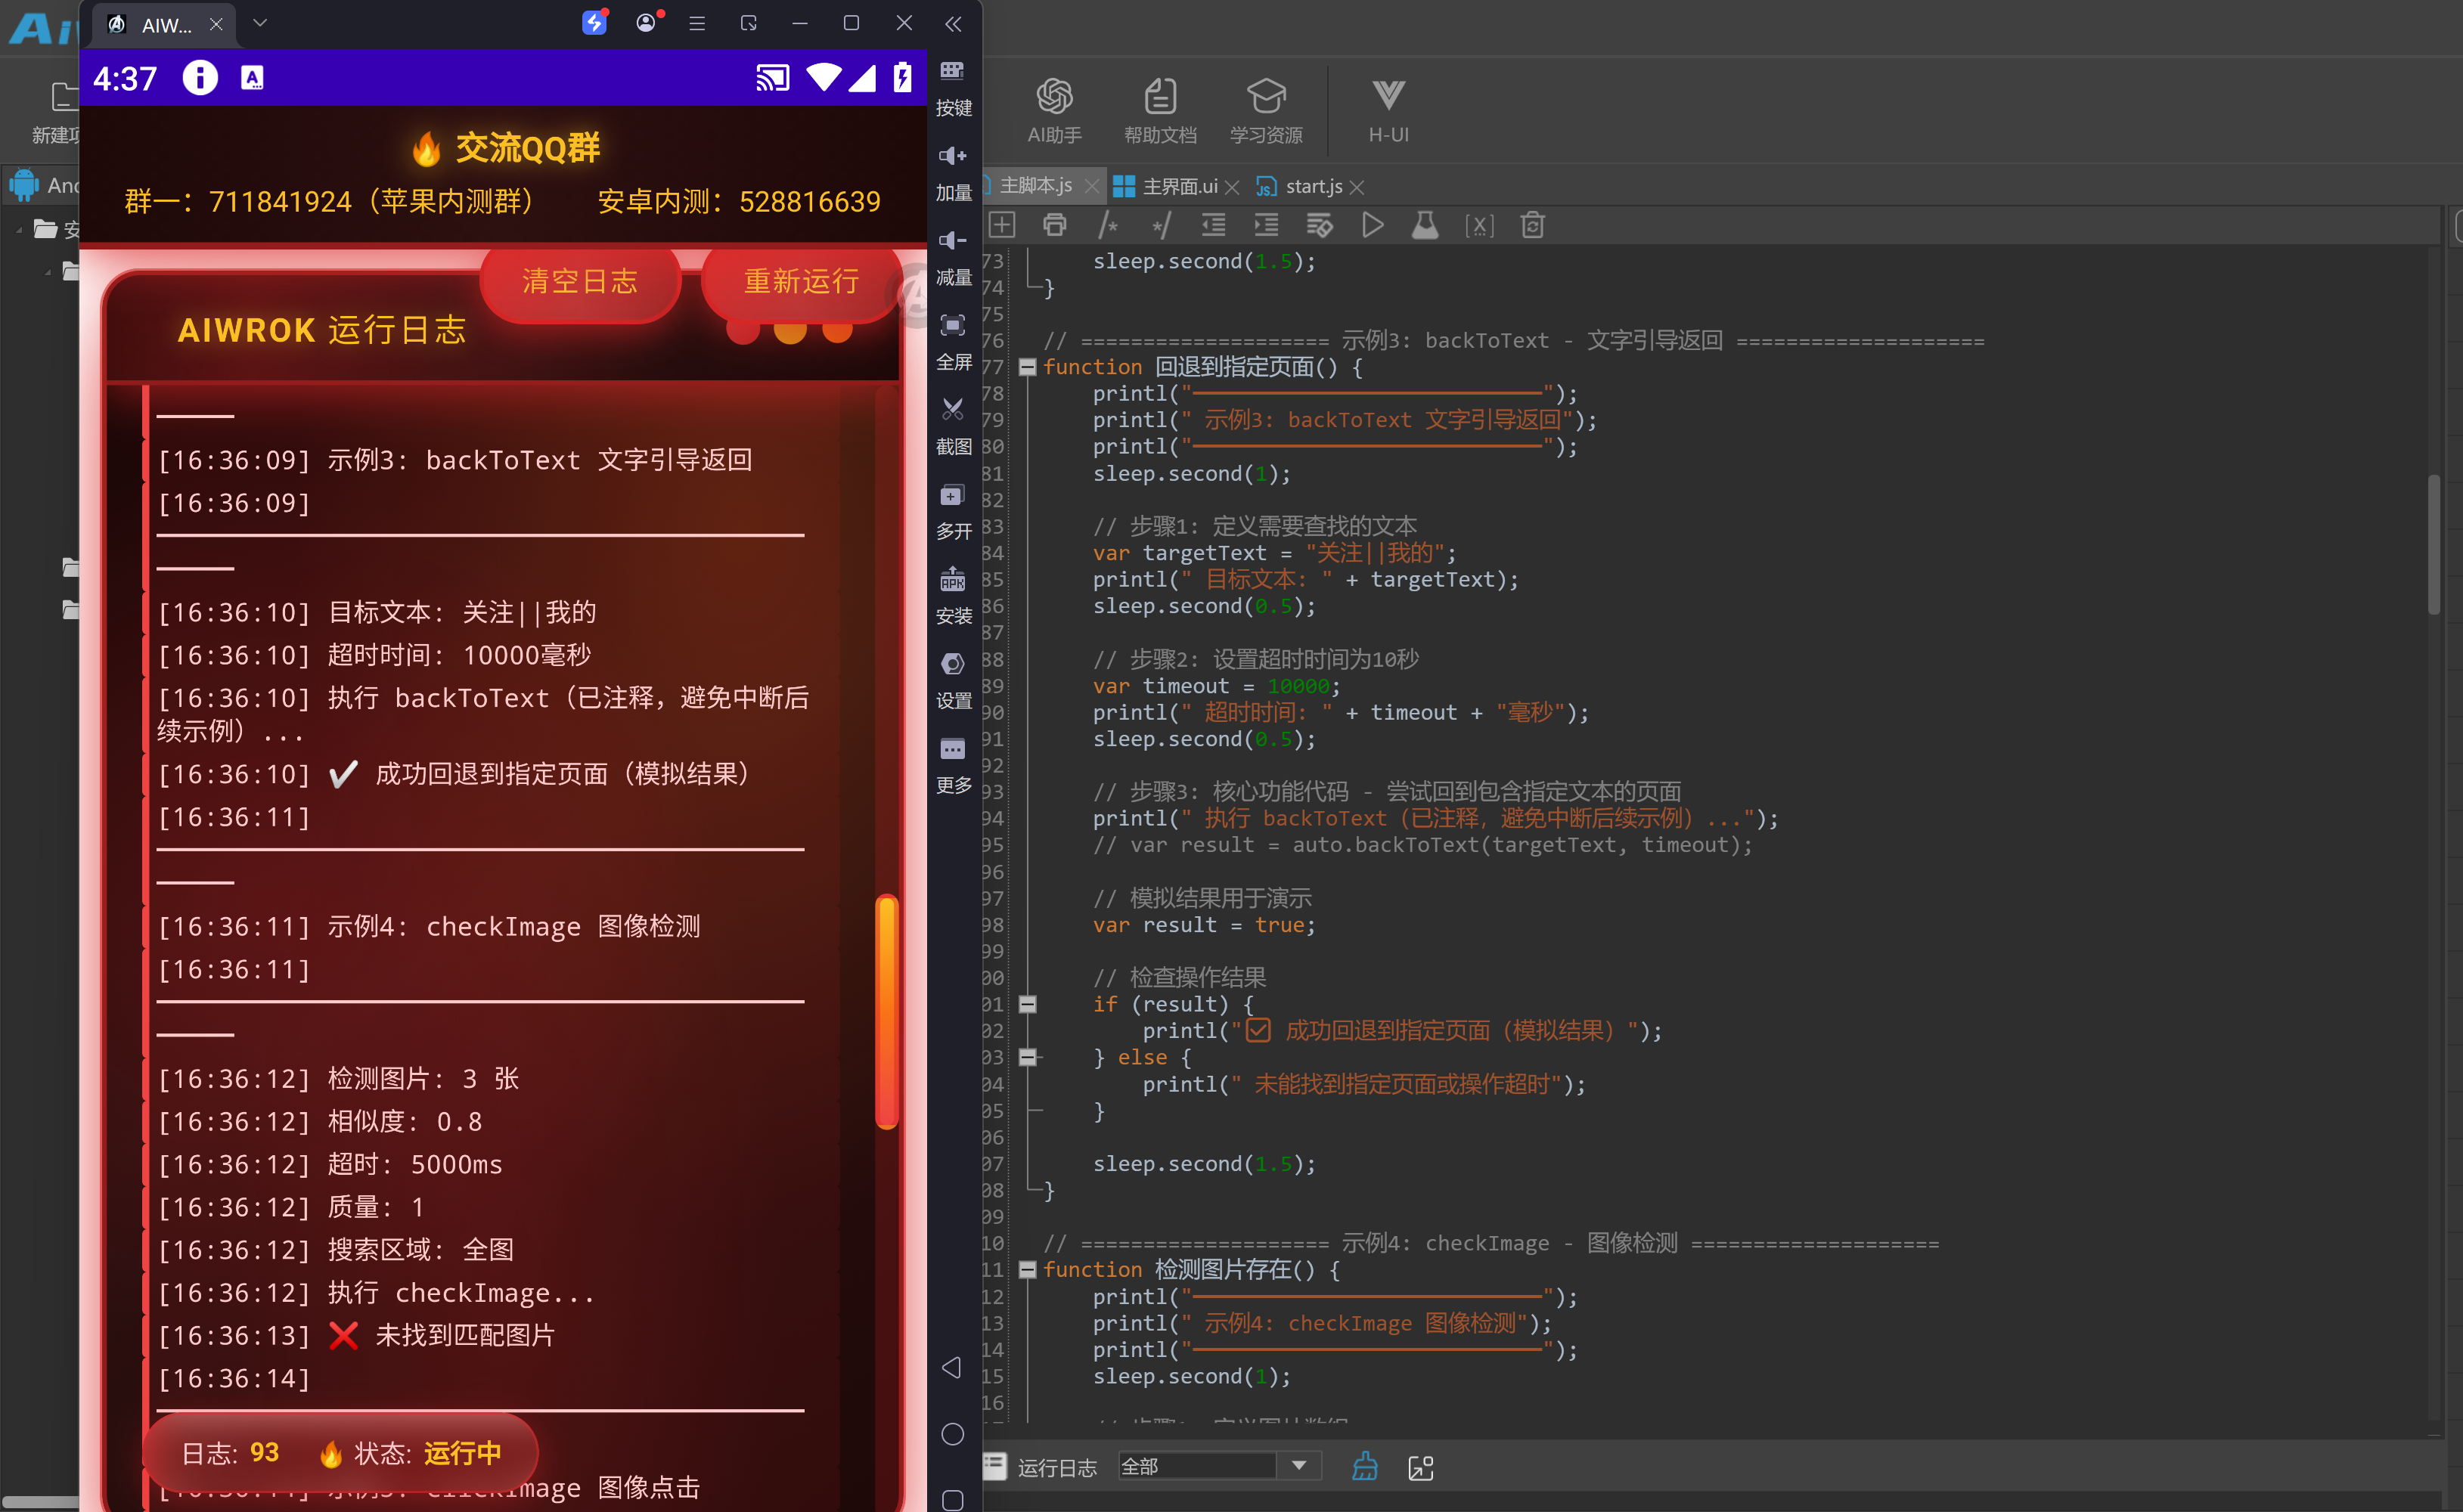2463x1512 pixels.
Task: Open emulator 更多 options
Action: click(953, 766)
